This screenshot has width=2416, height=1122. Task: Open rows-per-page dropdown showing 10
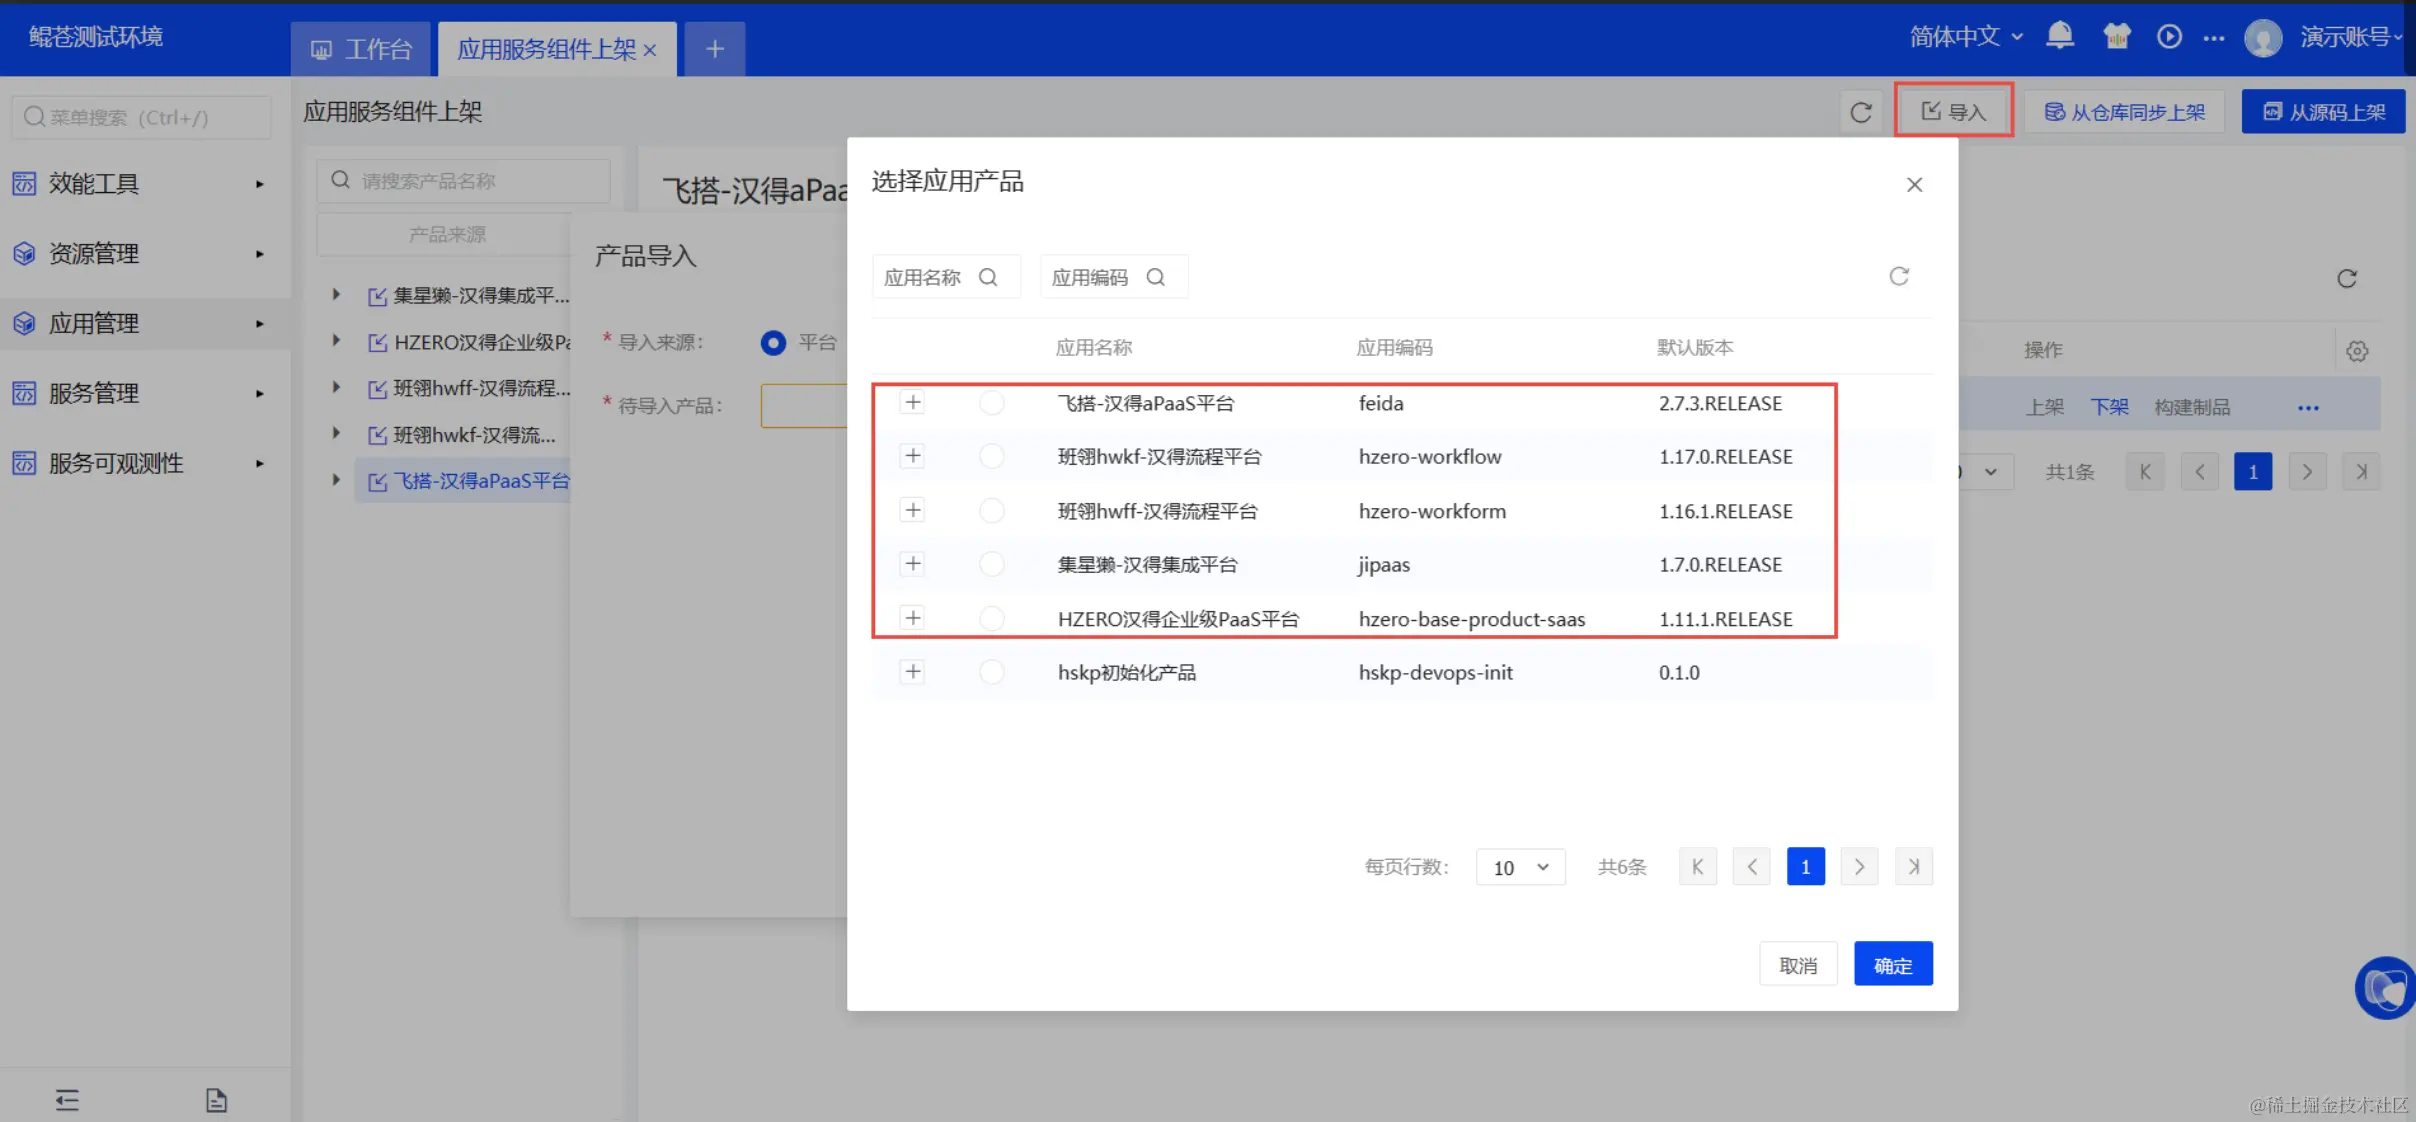point(1520,867)
